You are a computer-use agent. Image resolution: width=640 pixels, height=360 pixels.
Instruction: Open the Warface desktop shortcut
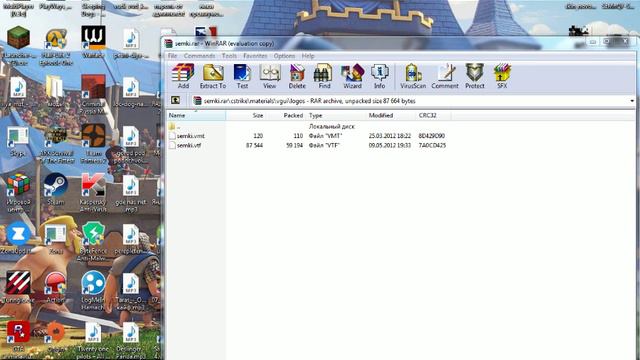93,42
